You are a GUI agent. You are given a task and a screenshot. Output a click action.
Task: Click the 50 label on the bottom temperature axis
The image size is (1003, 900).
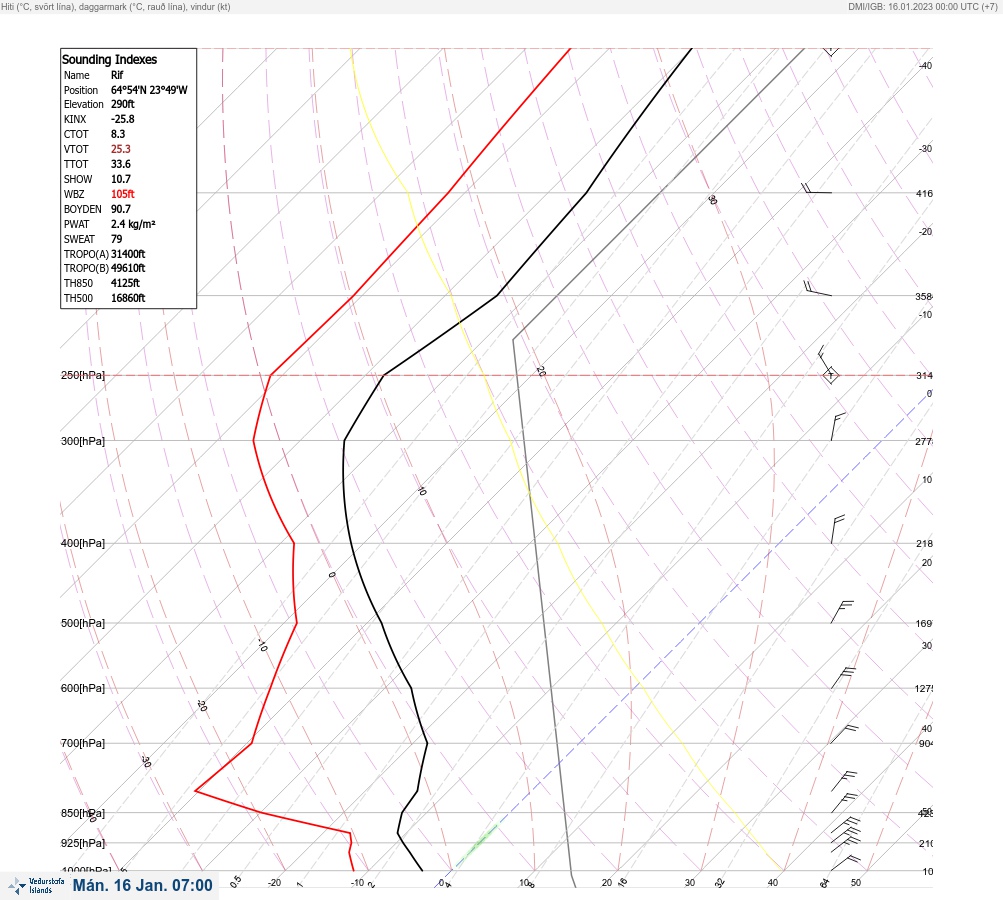[x=856, y=883]
